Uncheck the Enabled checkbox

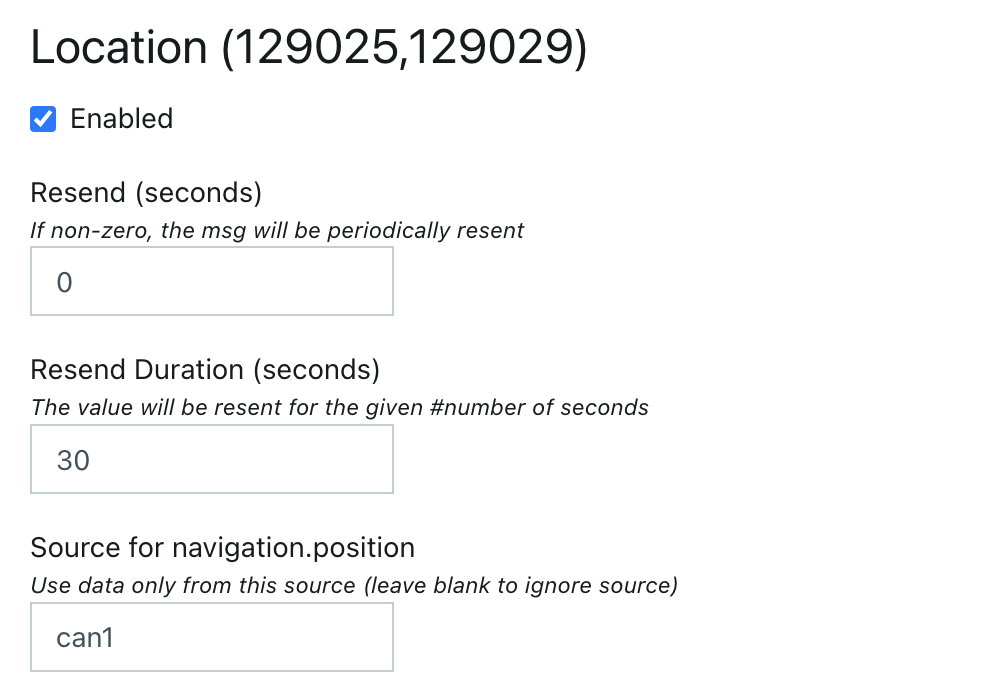click(x=43, y=119)
